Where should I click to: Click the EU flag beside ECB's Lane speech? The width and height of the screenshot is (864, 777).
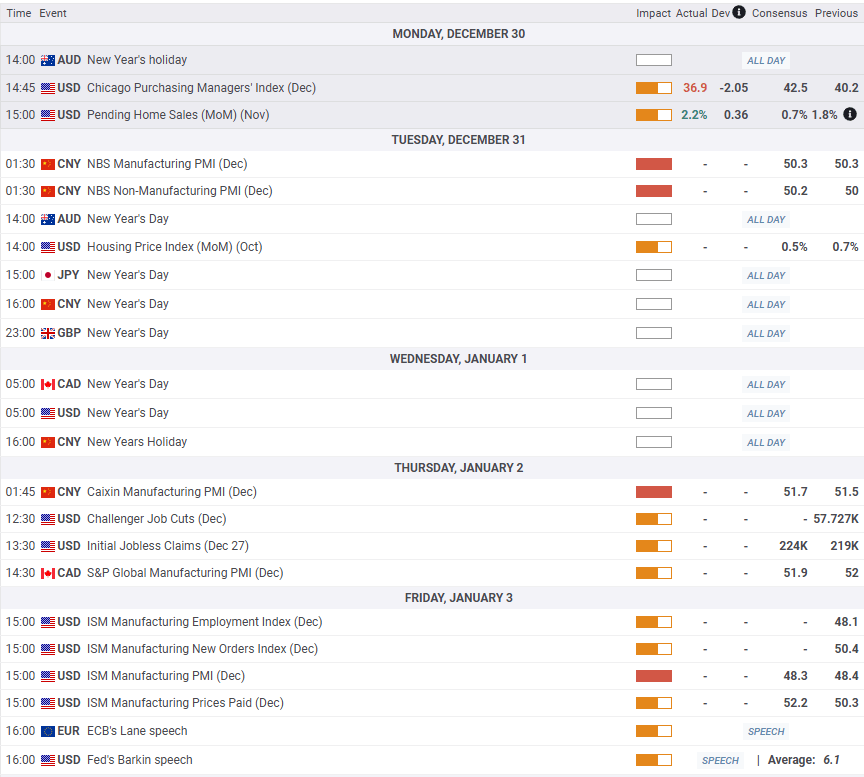[48, 731]
